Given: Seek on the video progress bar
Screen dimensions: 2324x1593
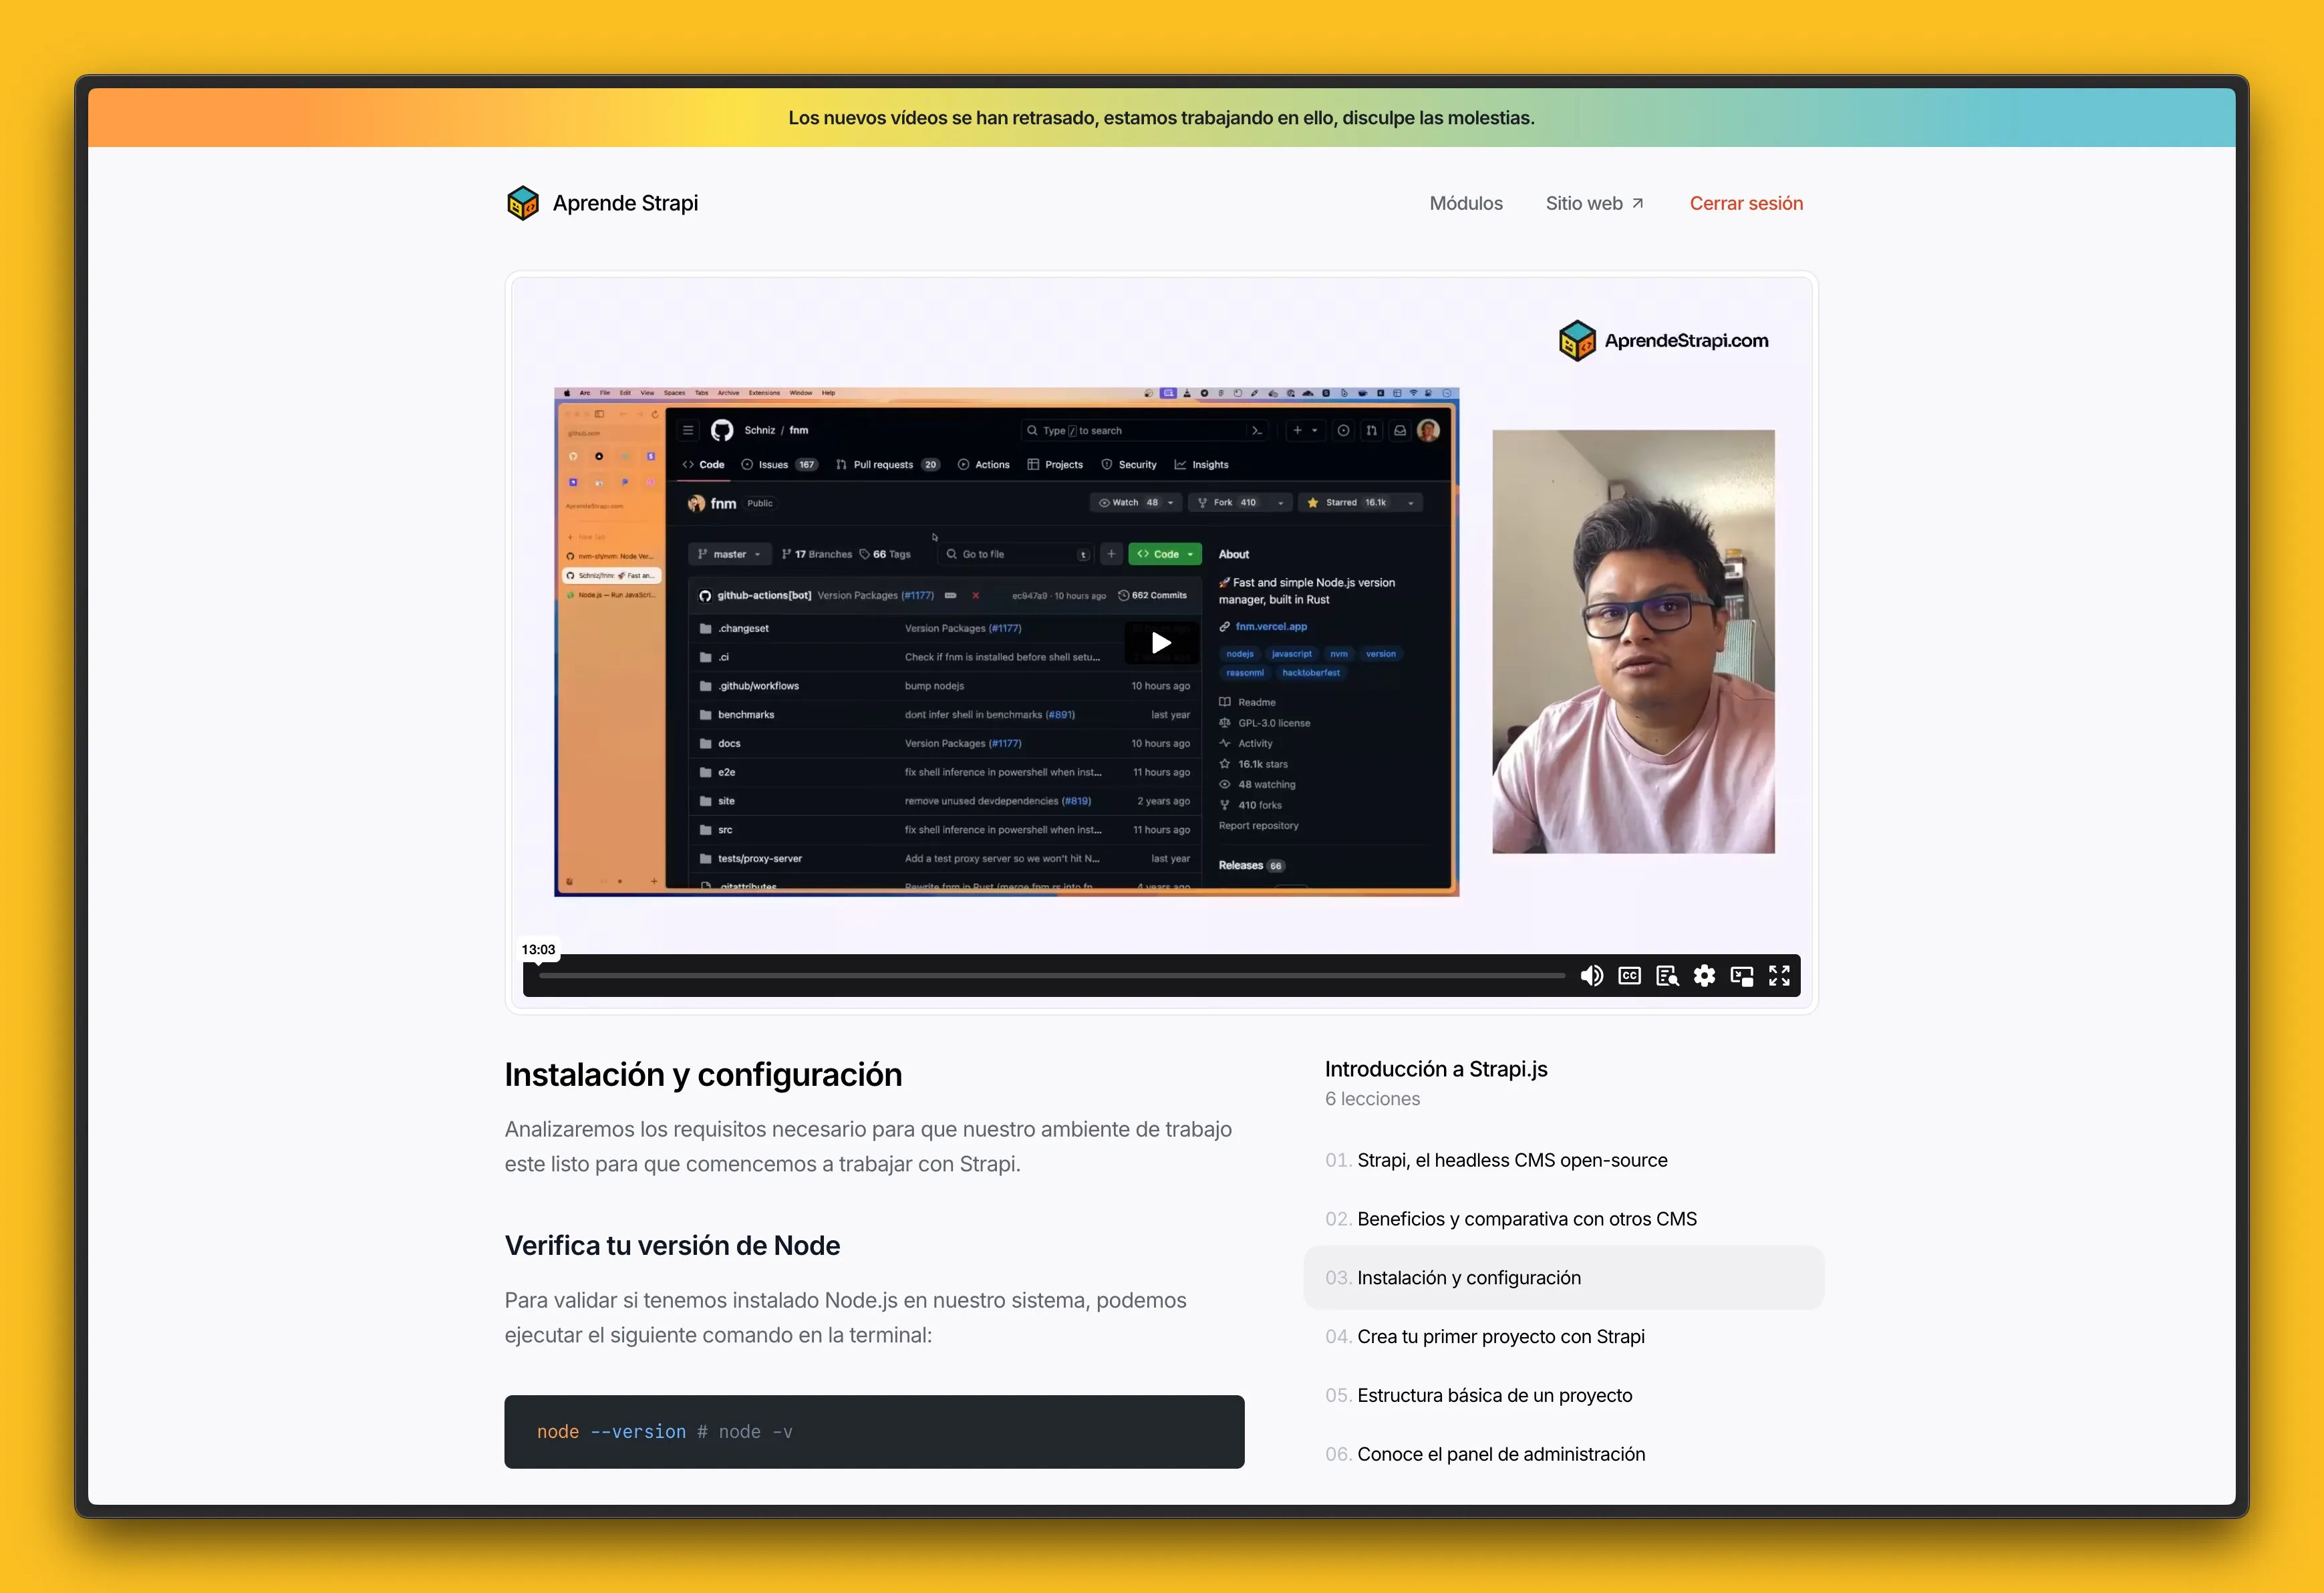Looking at the screenshot, I should [1052, 975].
